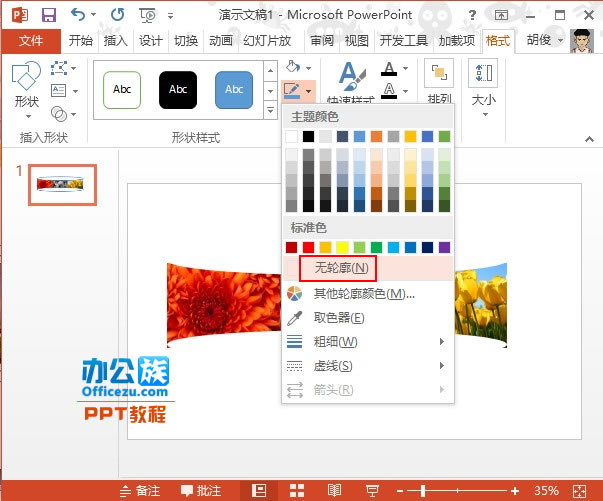Image resolution: width=603 pixels, height=501 pixels.
Task: Click the Merge Shapes icon
Action: coord(58,114)
